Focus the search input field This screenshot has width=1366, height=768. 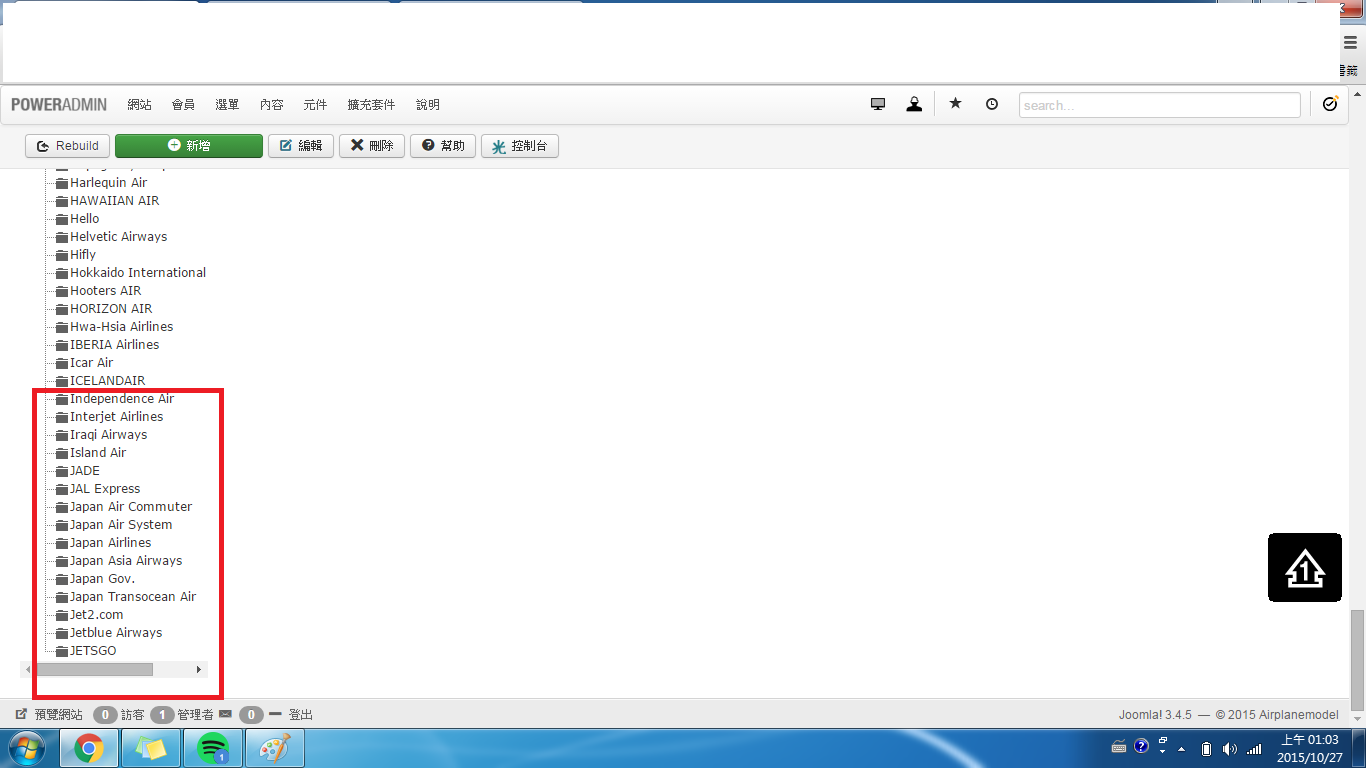coord(1160,105)
